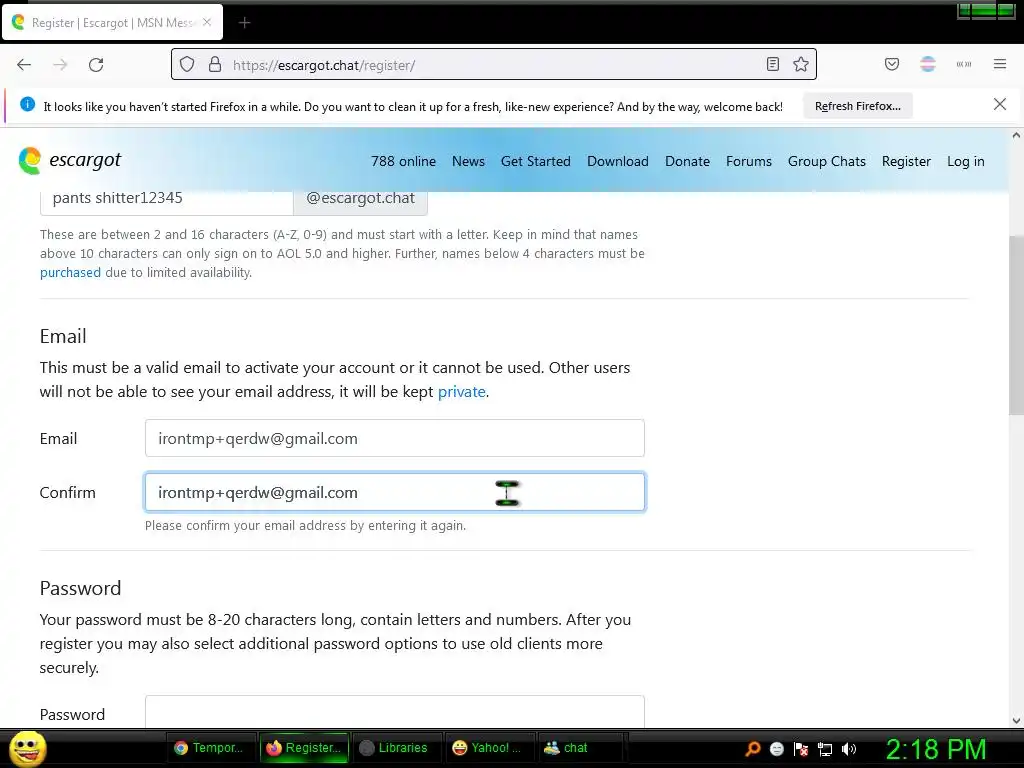1024x768 pixels.
Task: Click the page vertical scrollbar thumb
Action: (1016, 325)
